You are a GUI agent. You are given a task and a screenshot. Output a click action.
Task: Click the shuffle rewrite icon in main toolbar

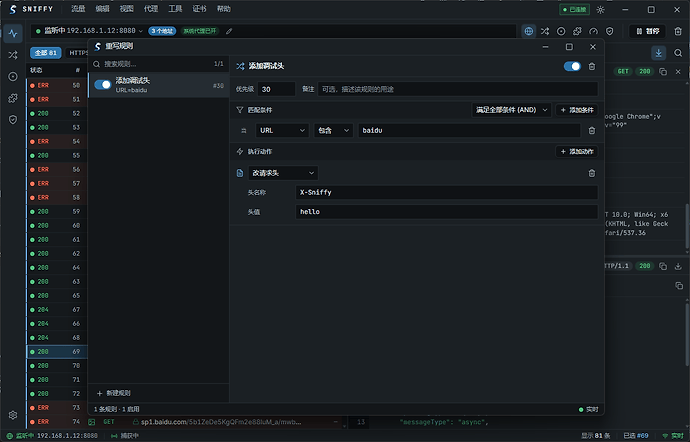(x=545, y=31)
